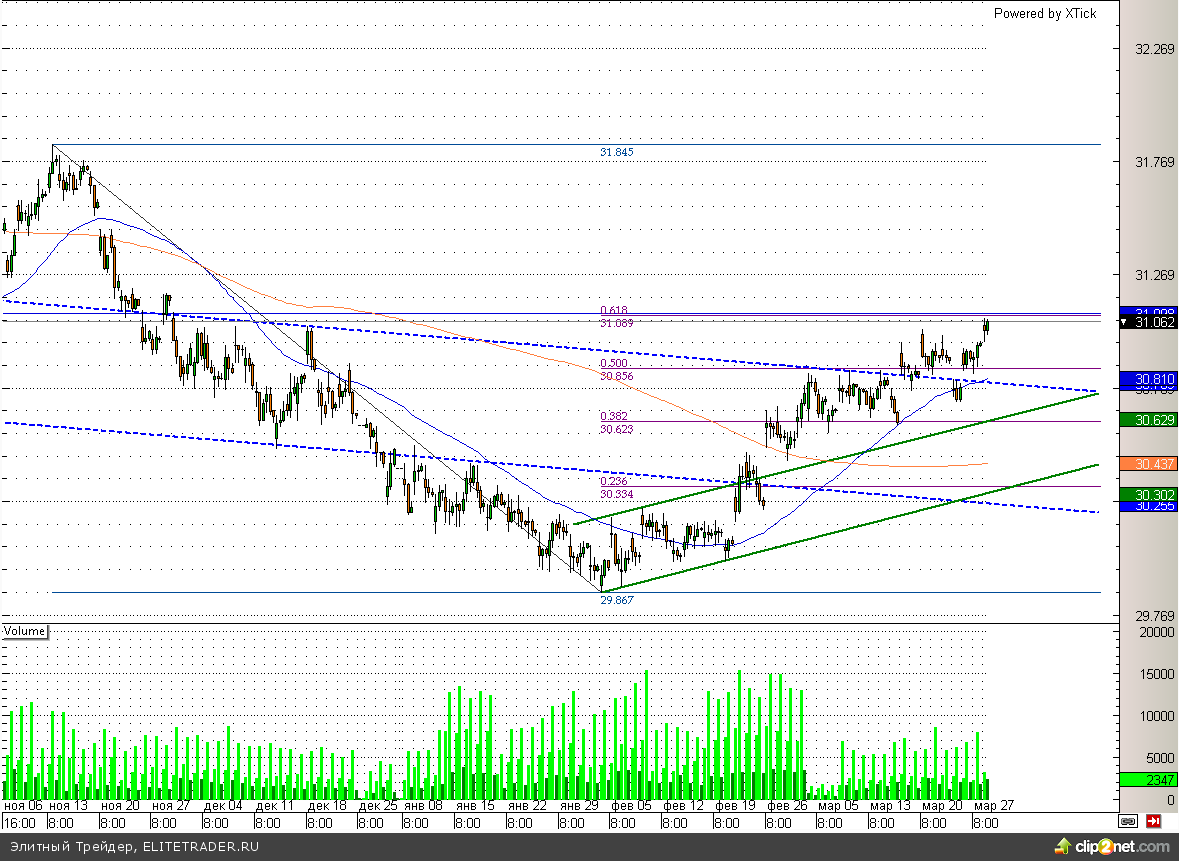Select the 0.618 Fibonacci level label

pos(614,311)
